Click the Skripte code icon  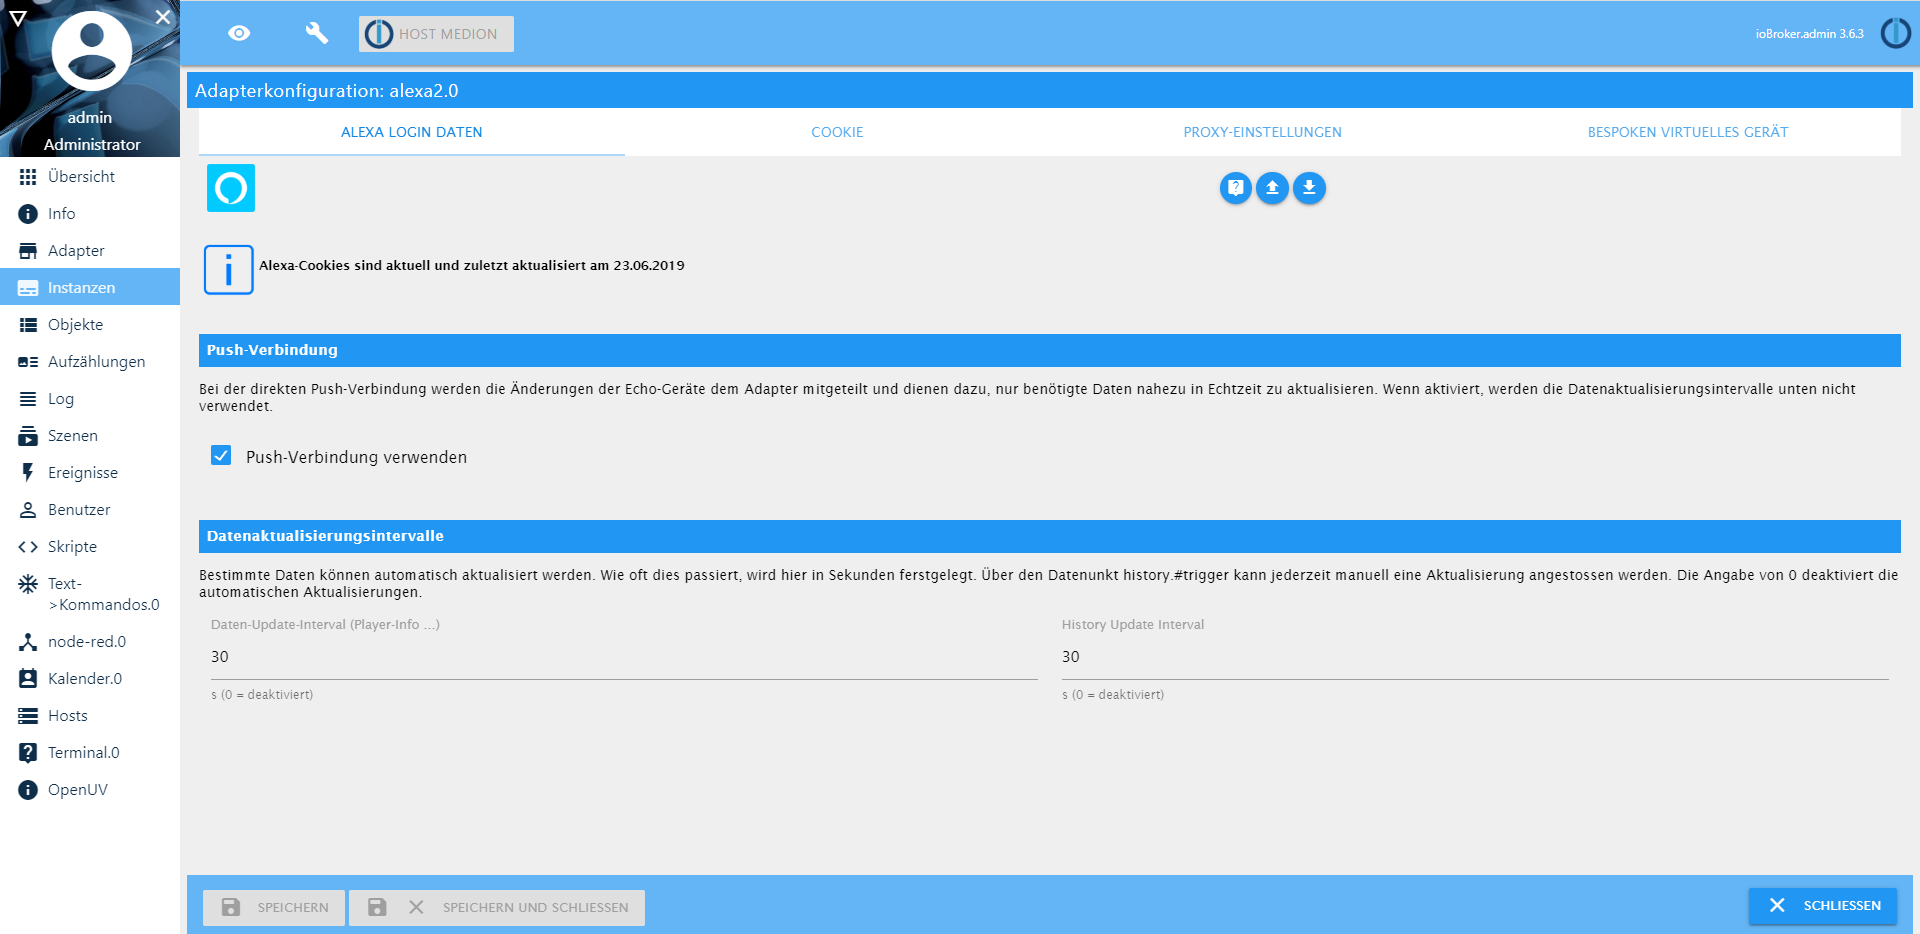tap(28, 547)
